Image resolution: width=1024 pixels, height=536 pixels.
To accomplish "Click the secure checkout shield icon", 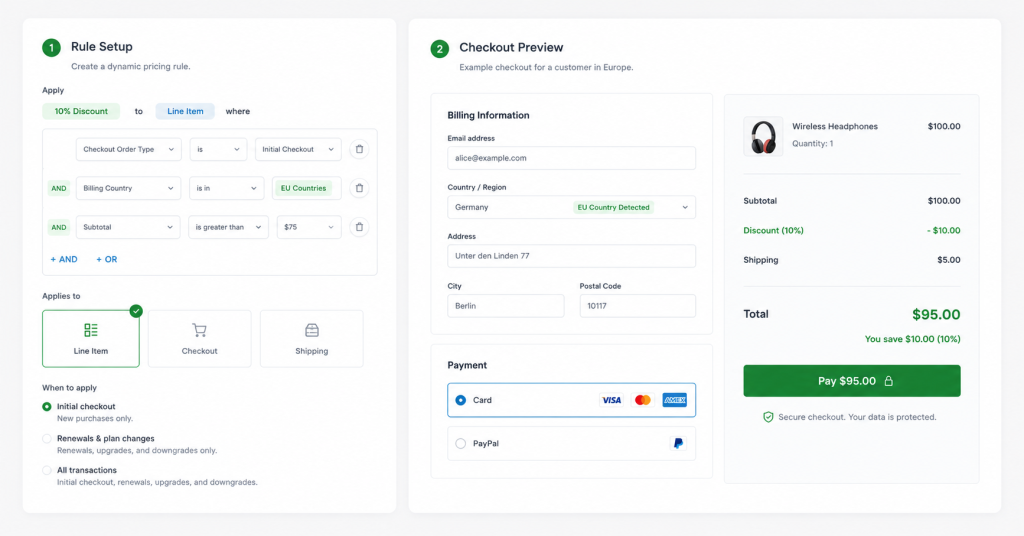I will click(768, 417).
